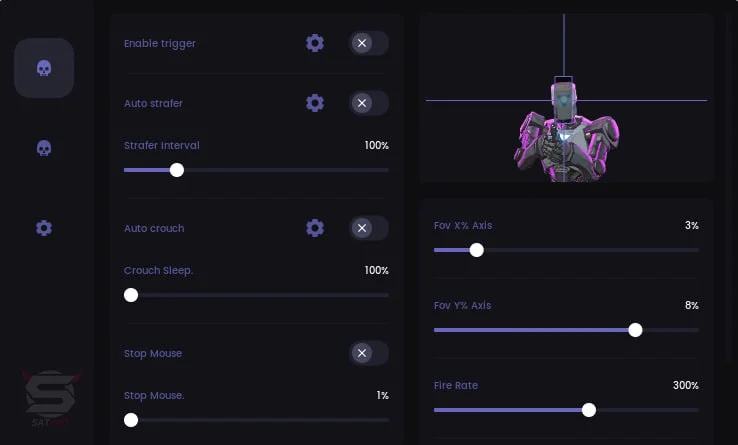The width and height of the screenshot is (738, 445).
Task: Click the Crouch Sleep slider handle
Action: 131,295
